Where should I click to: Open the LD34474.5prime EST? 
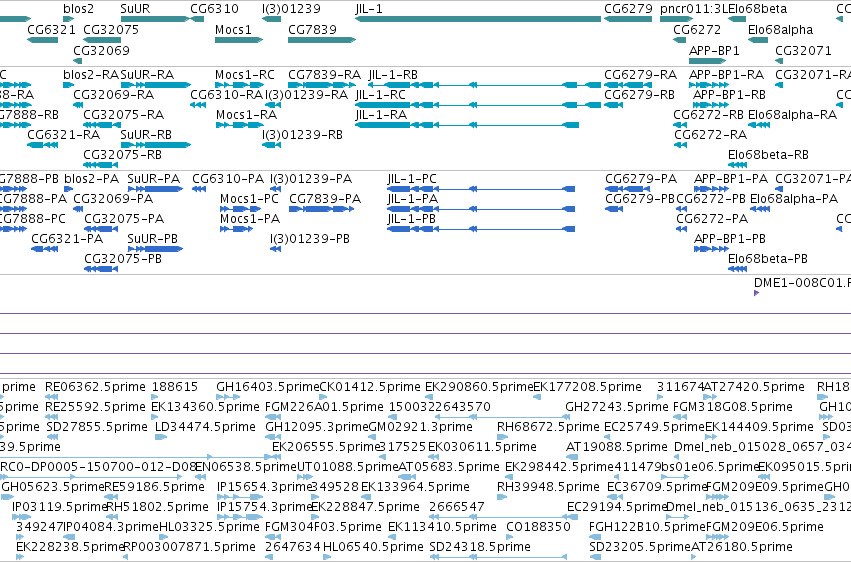tap(161, 437)
